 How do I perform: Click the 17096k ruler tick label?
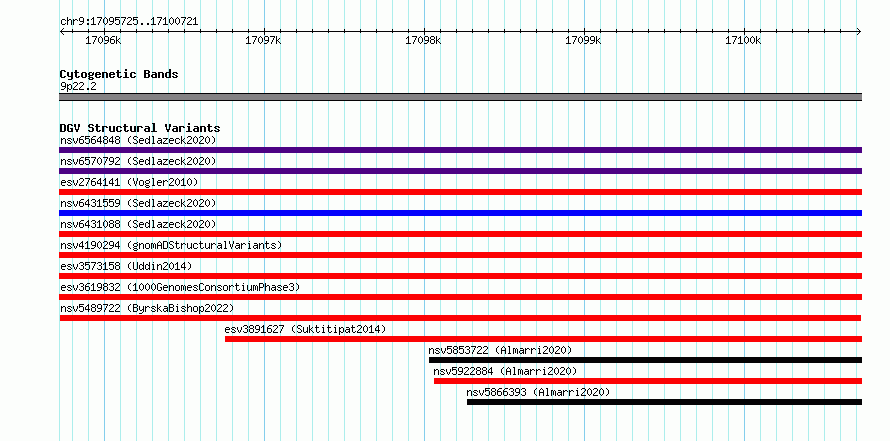point(103,40)
